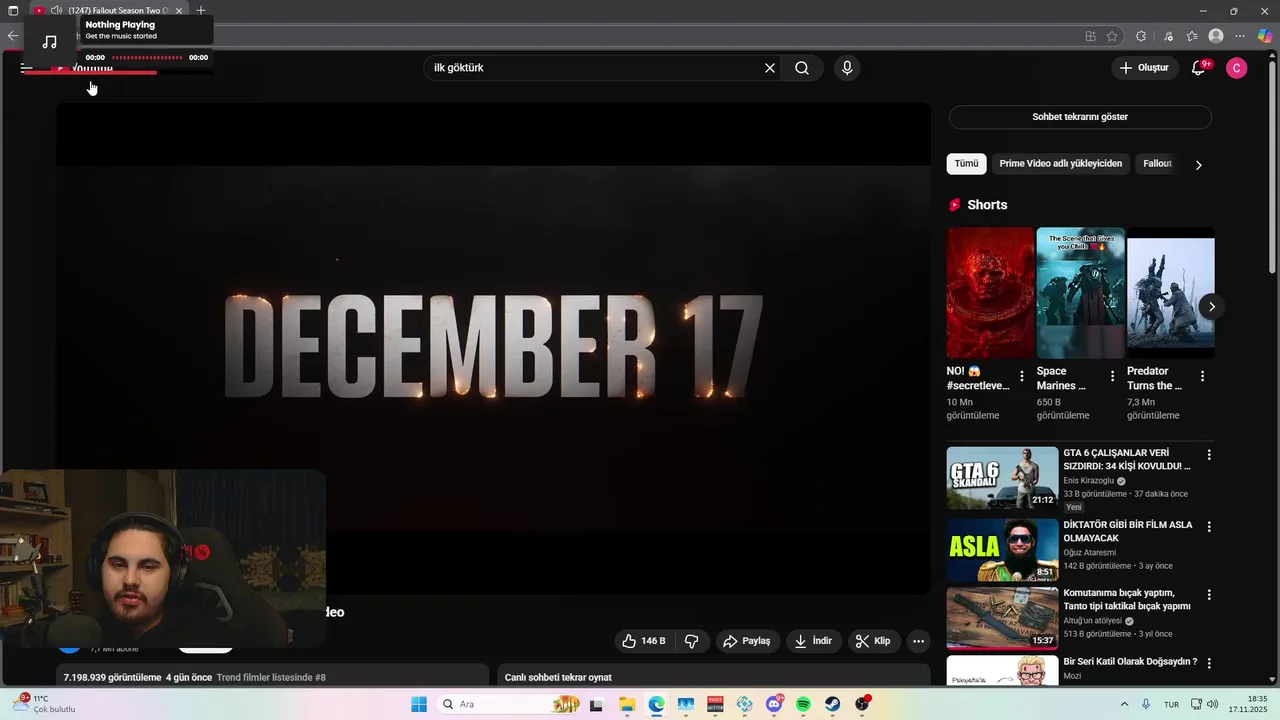The width and height of the screenshot is (1280, 720).
Task: Open options menu for Space Marines Short
Action: pyautogui.click(x=1112, y=377)
